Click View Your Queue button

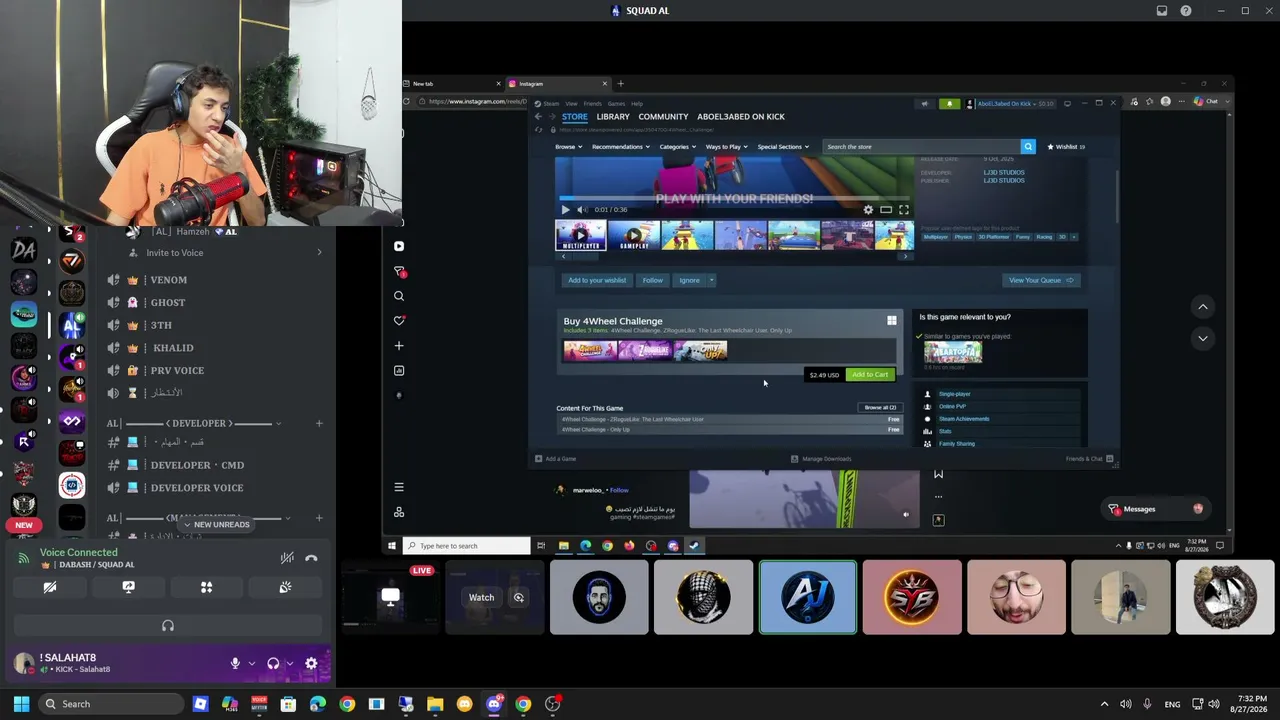point(1041,280)
